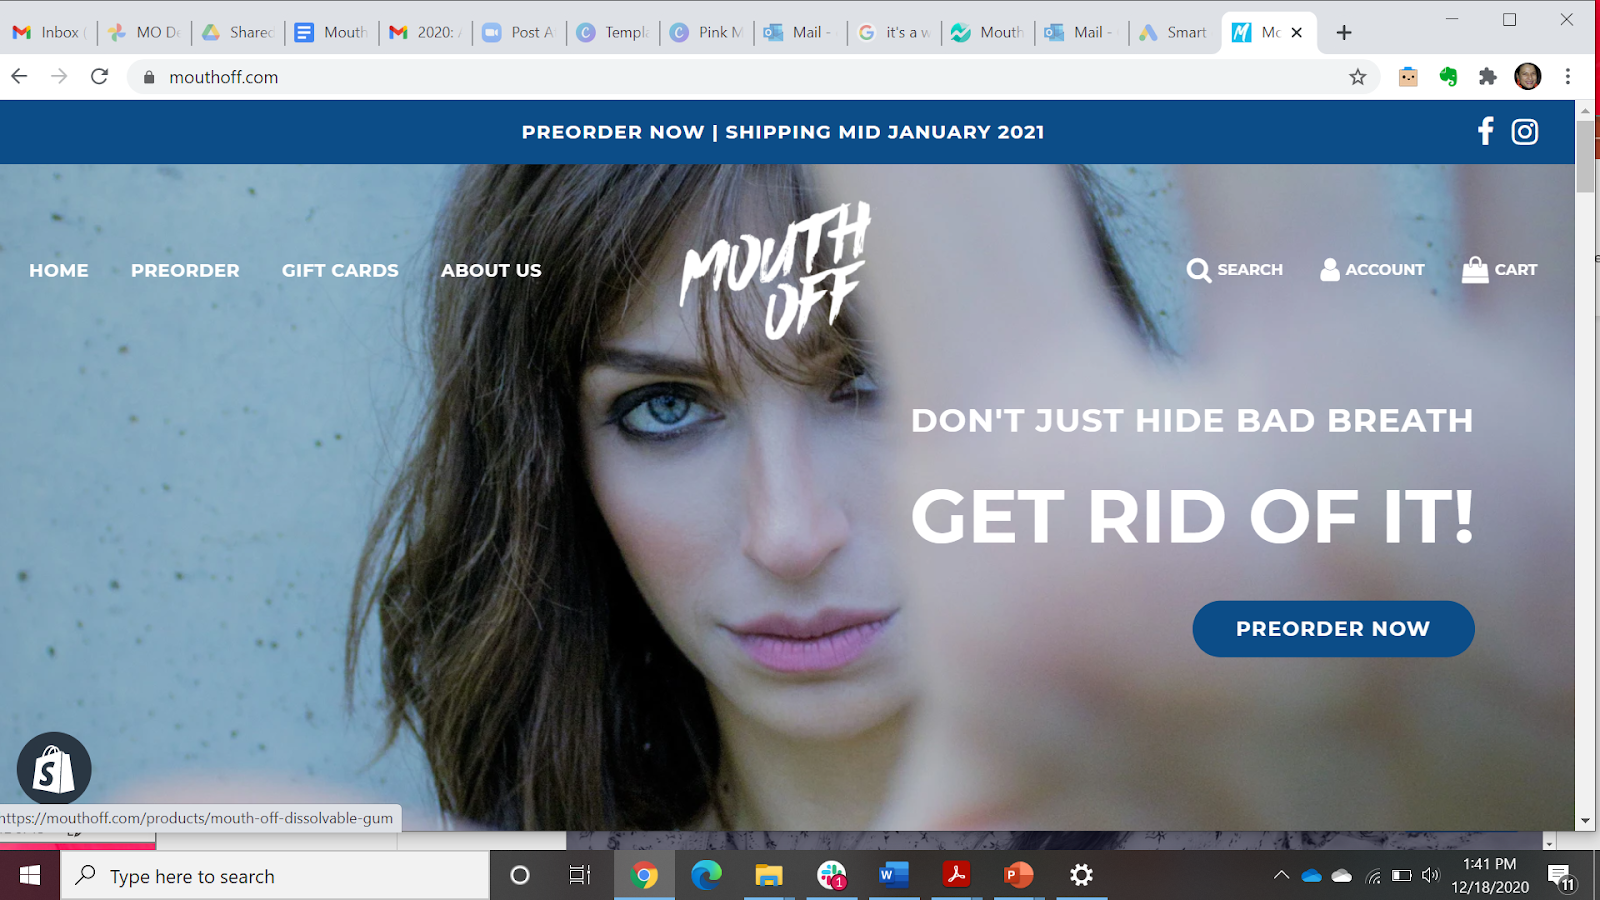Reload the mouthoff.com page
Viewport: 1600px width, 900px height.
(99, 76)
